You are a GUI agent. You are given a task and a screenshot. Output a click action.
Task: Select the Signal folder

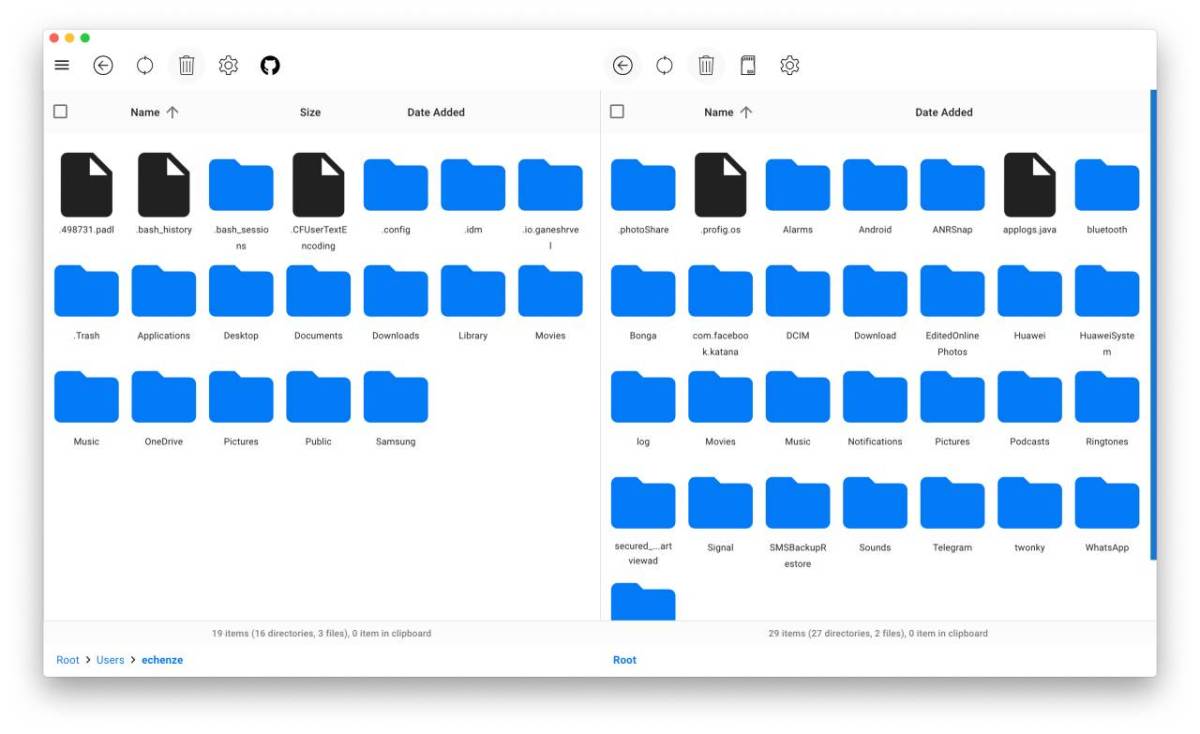click(720, 513)
